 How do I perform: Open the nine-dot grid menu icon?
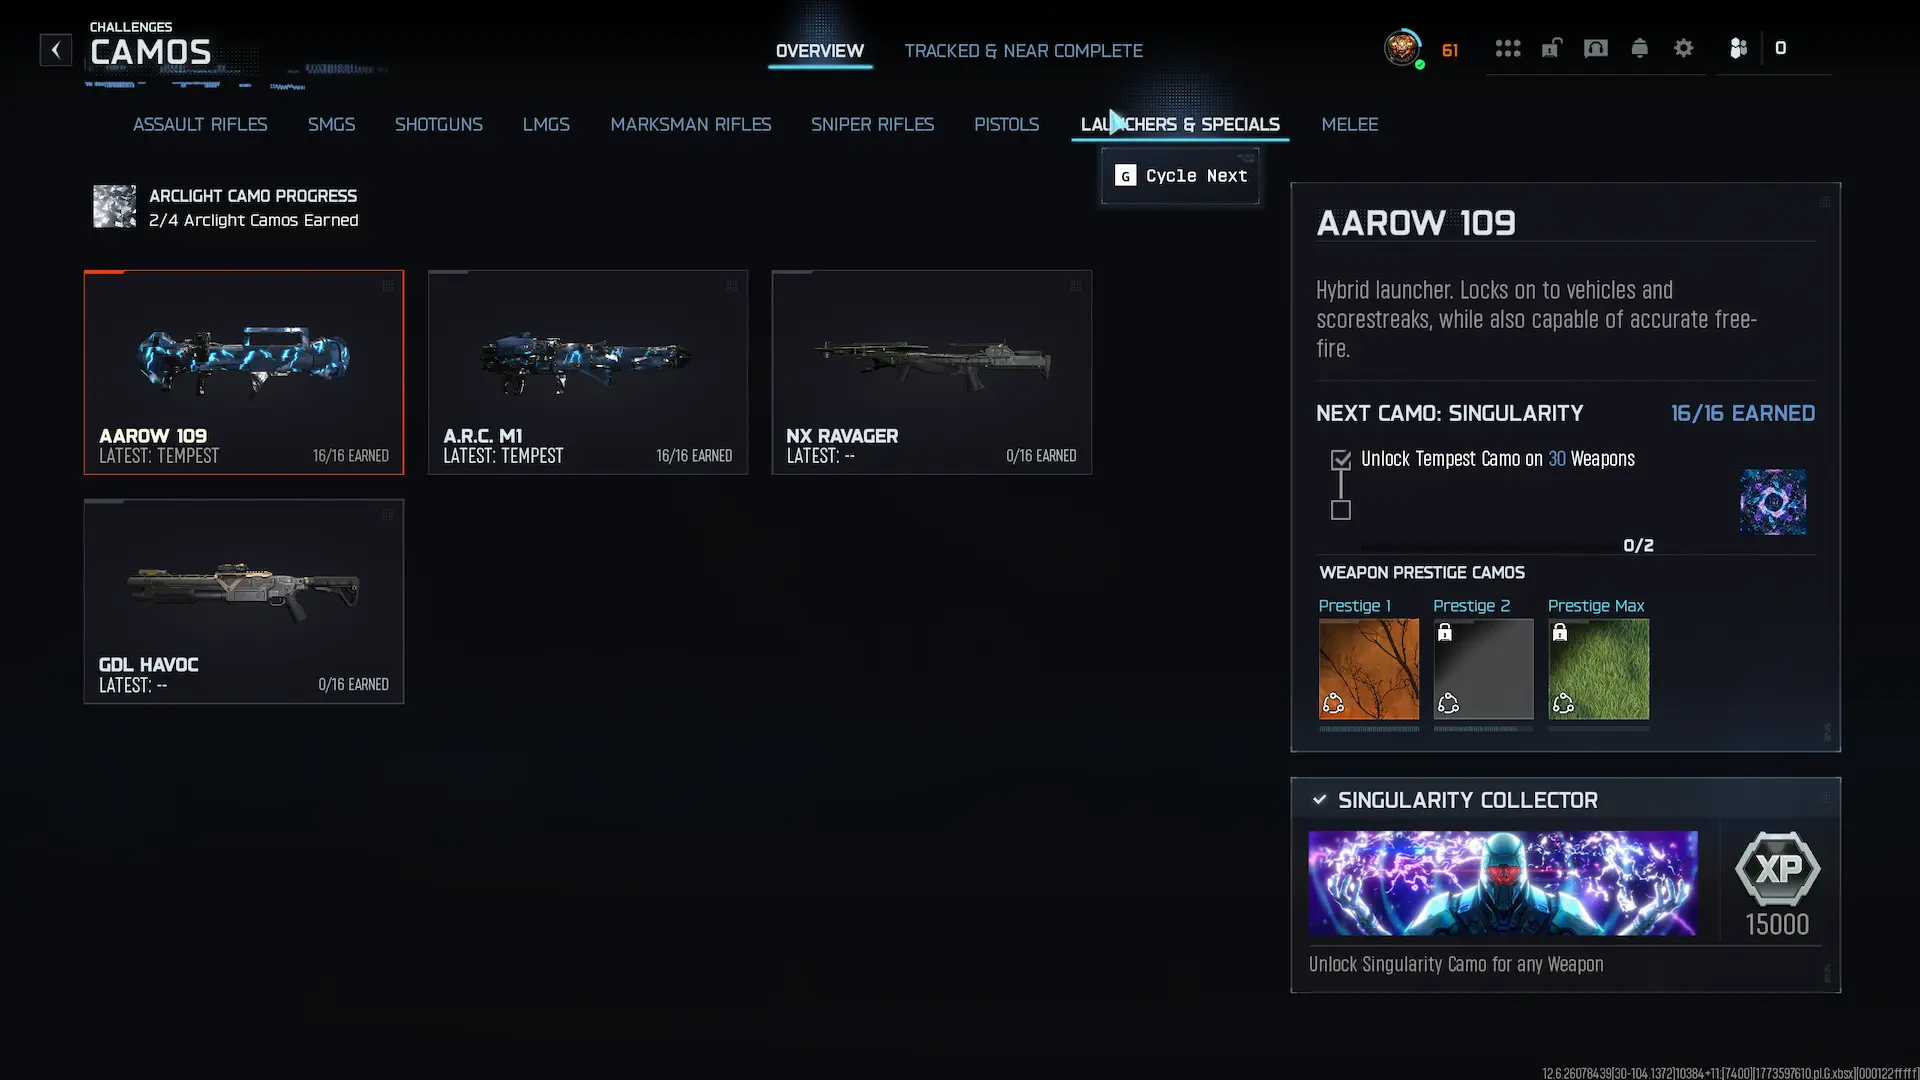(x=1508, y=48)
